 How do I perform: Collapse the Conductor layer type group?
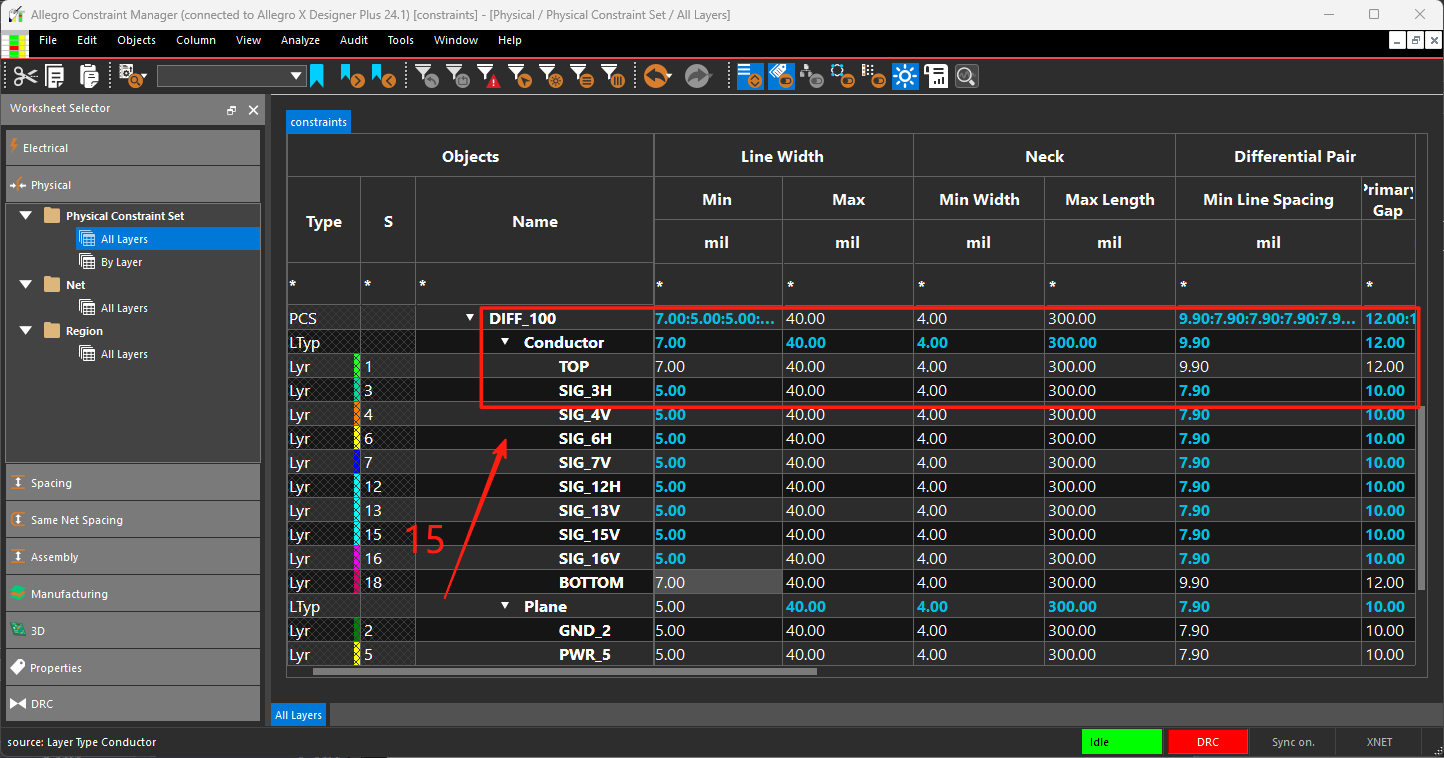pyautogui.click(x=505, y=343)
